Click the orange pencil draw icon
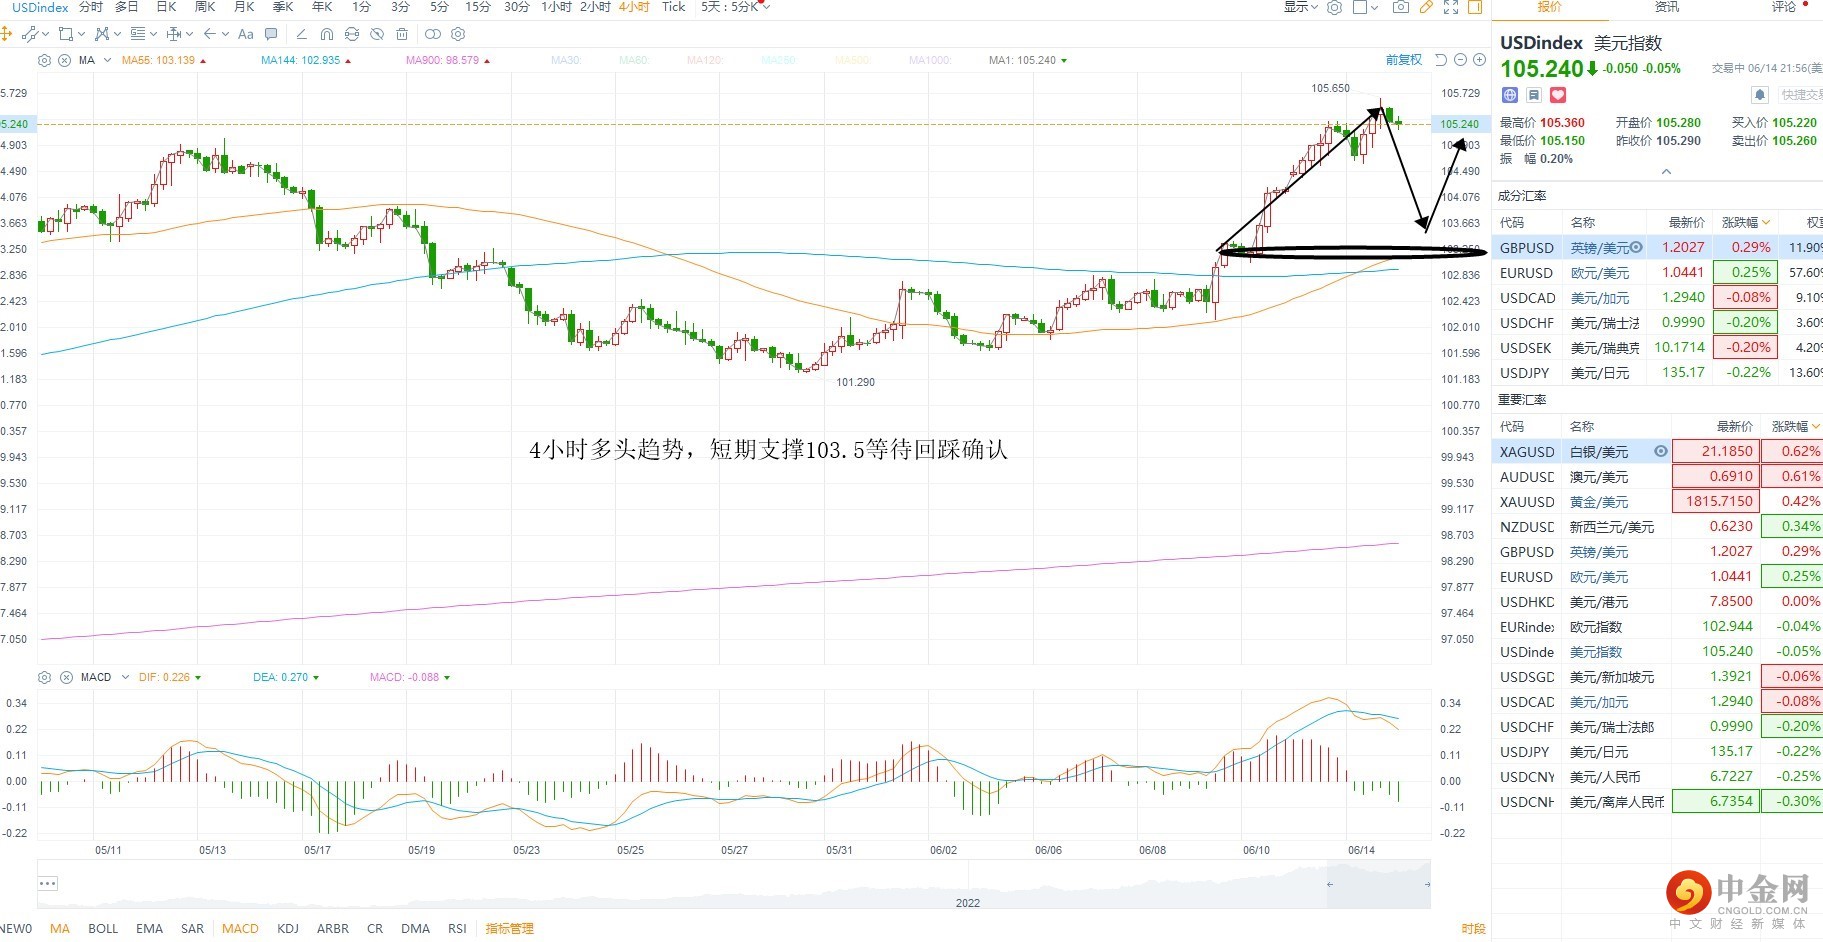This screenshot has width=1823, height=942. click(x=1426, y=7)
